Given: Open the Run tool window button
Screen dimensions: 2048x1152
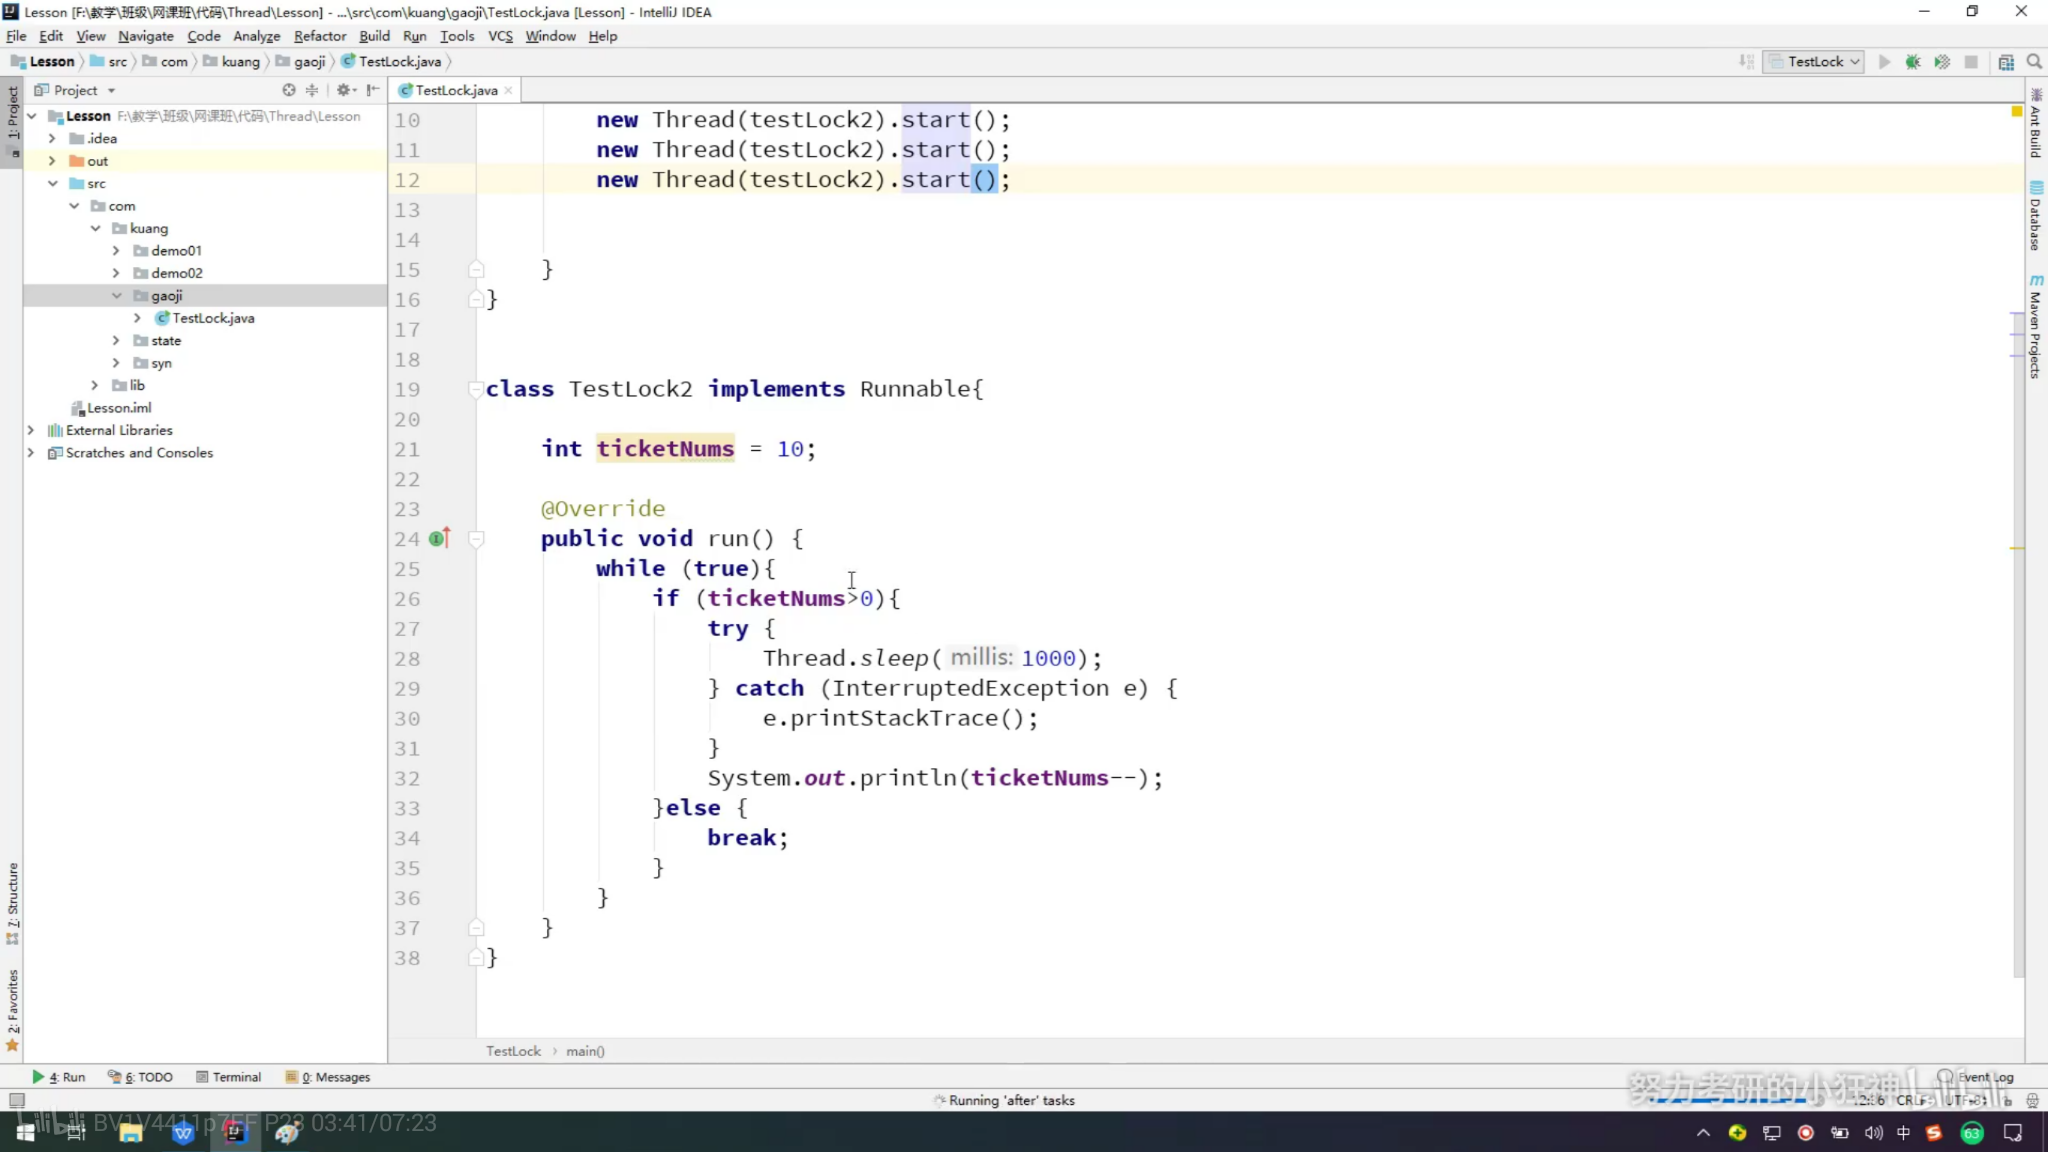Looking at the screenshot, I should tap(59, 1077).
